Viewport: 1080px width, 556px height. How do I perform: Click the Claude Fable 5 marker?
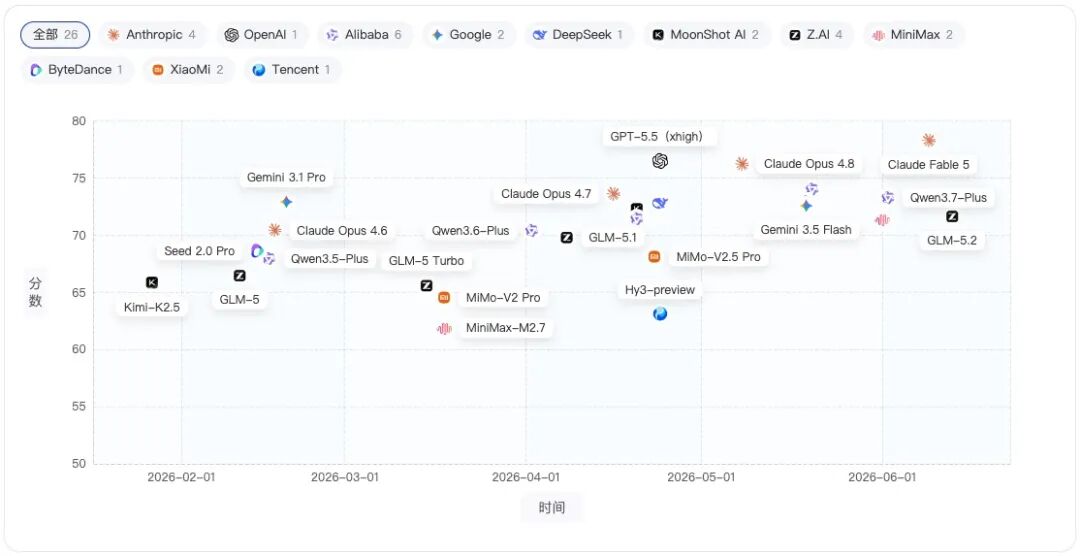[x=928, y=140]
